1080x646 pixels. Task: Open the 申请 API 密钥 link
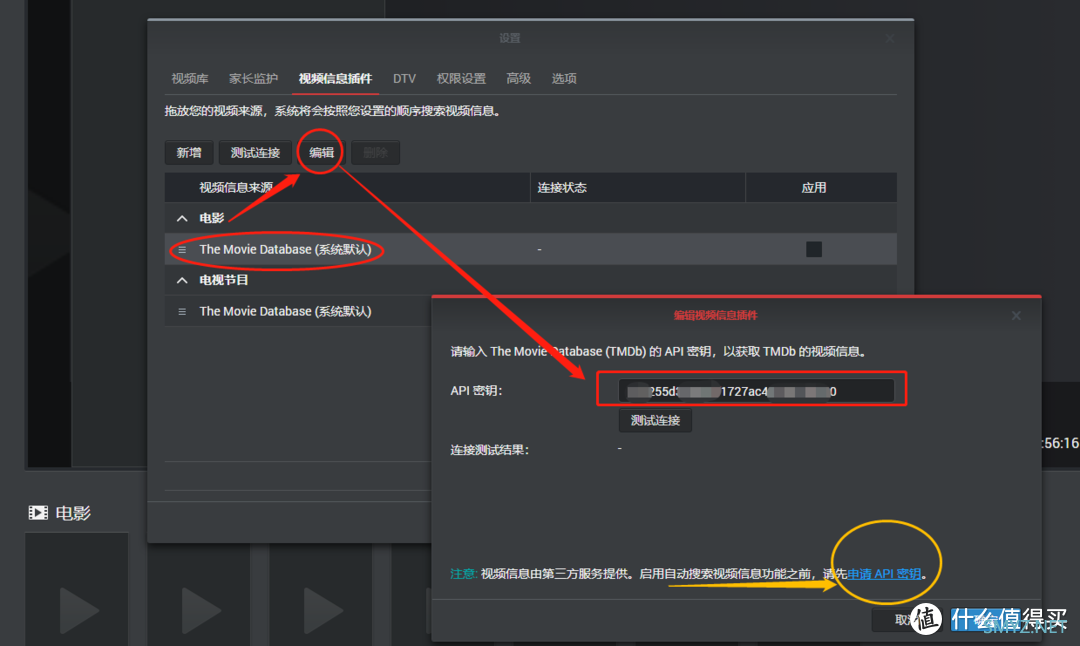(884, 574)
